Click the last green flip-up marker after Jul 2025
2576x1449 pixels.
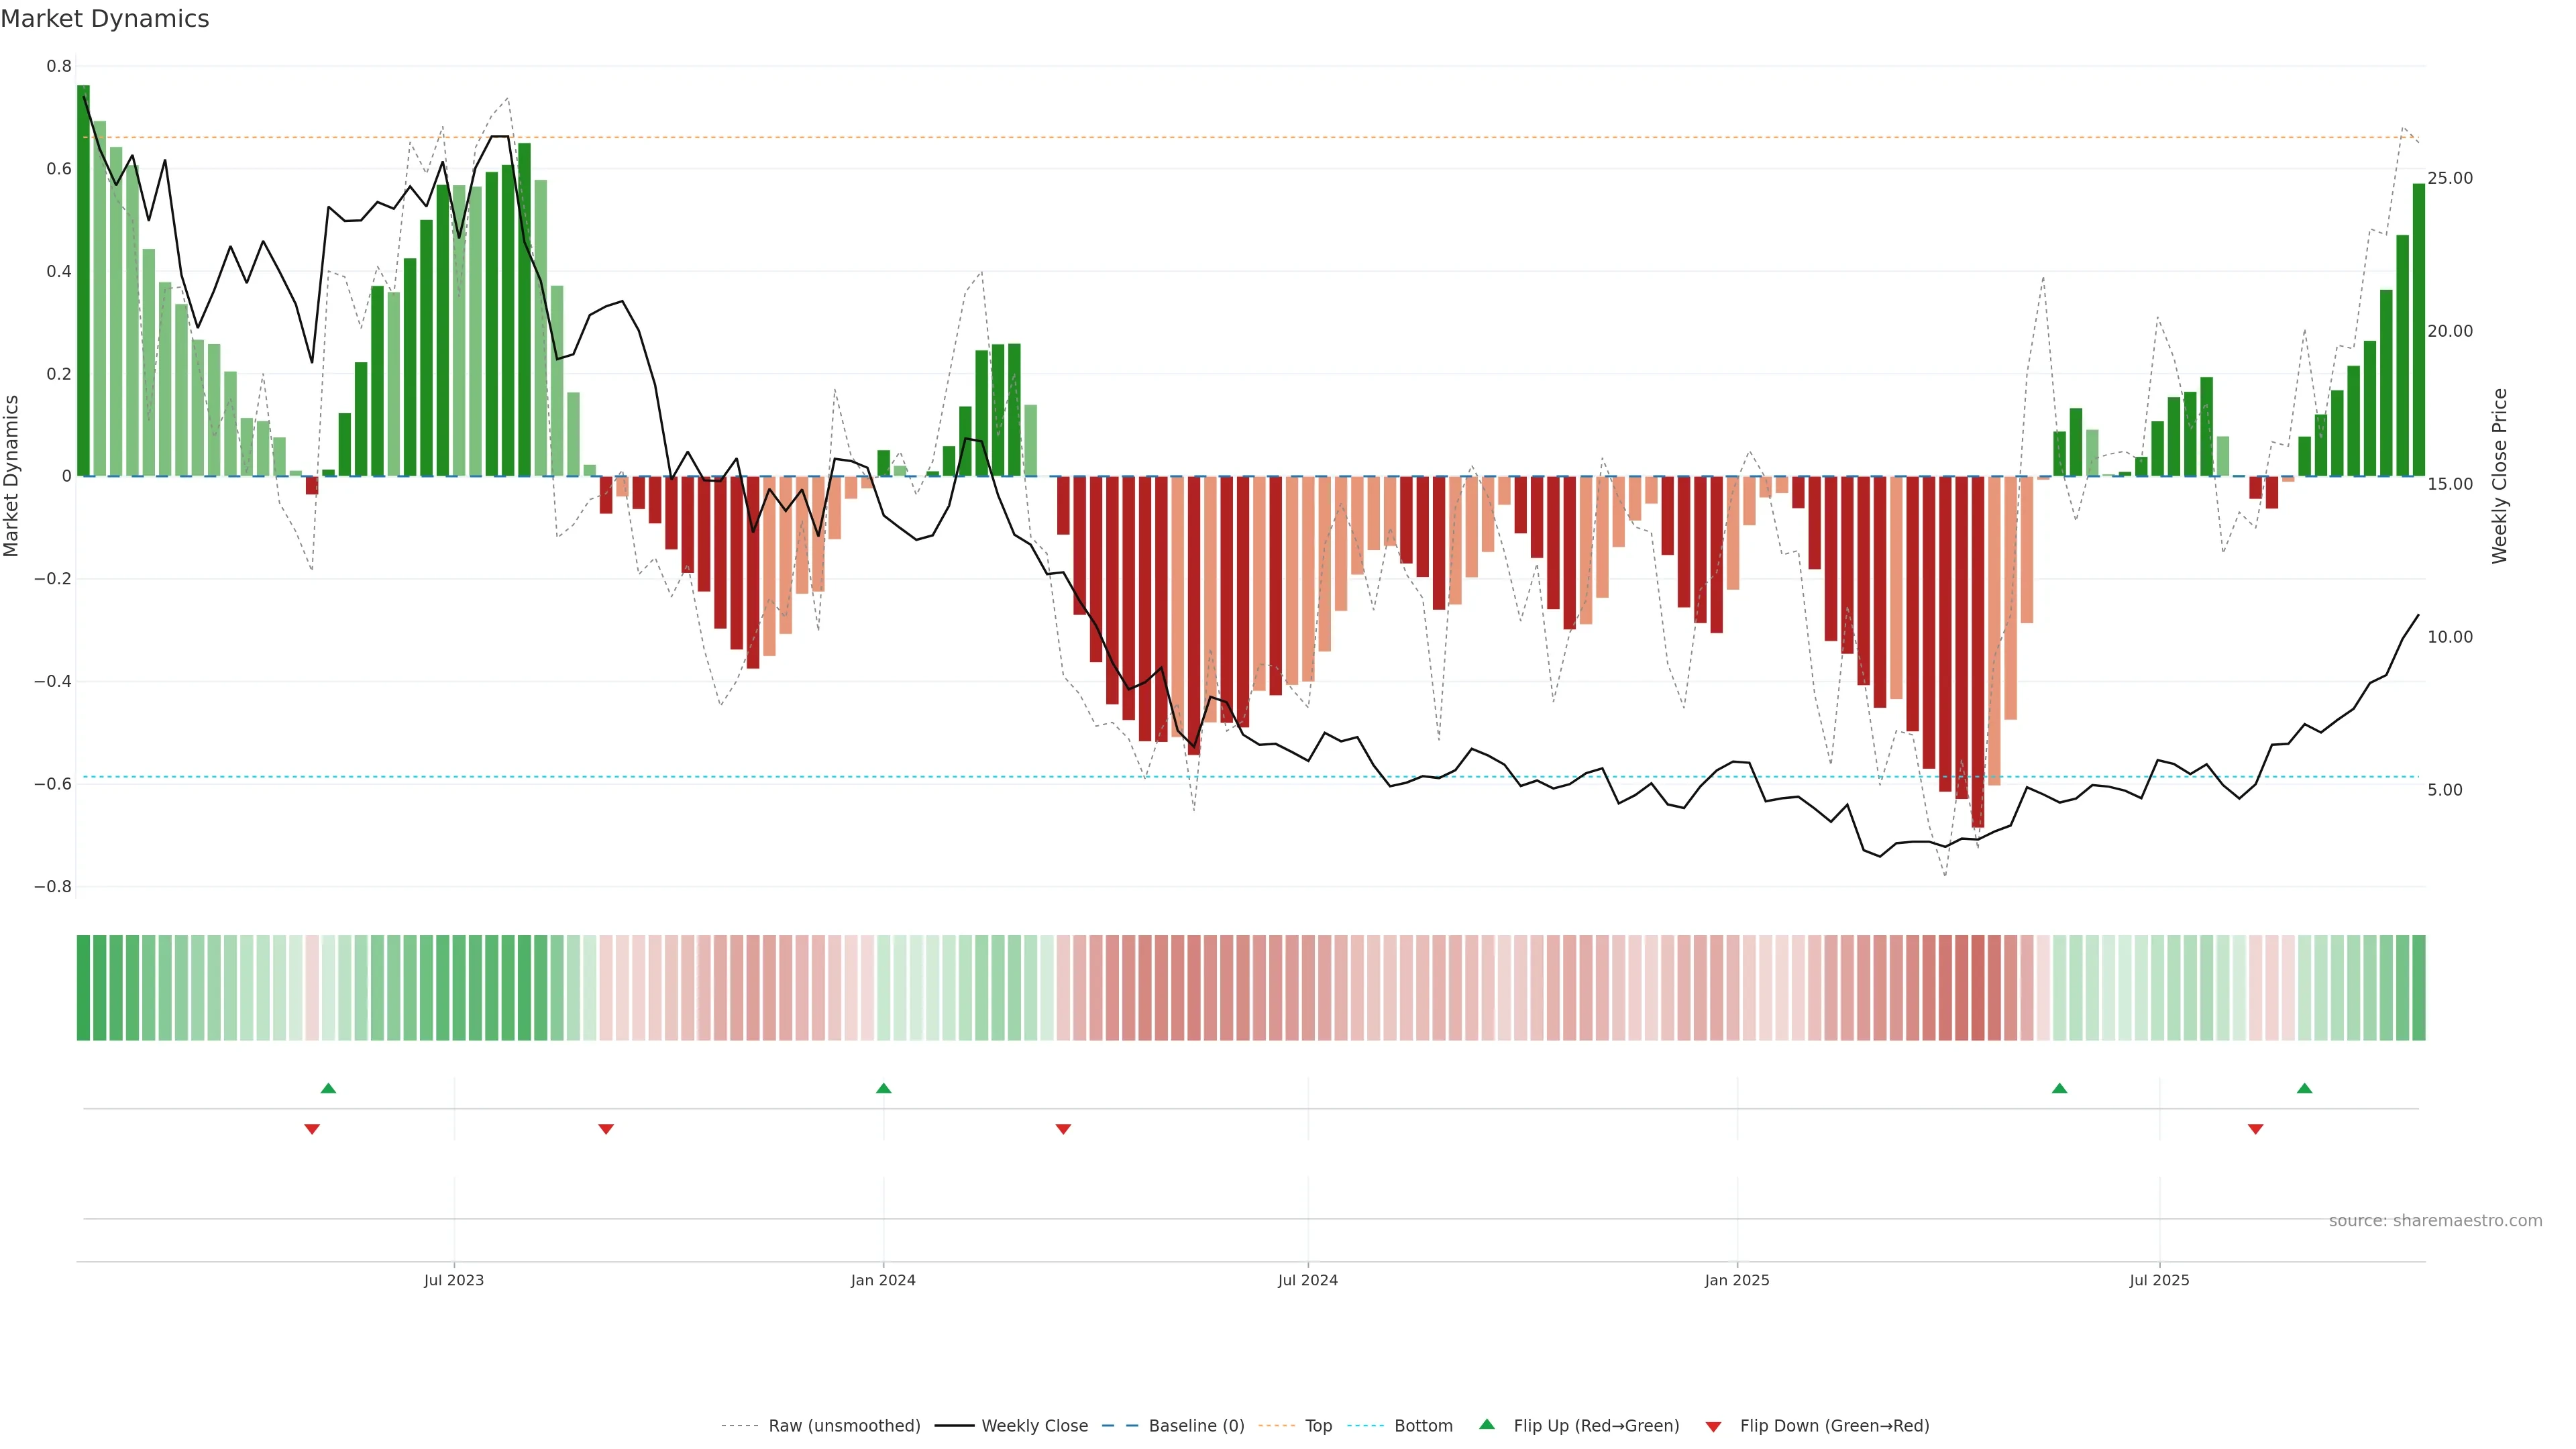tap(2304, 1088)
